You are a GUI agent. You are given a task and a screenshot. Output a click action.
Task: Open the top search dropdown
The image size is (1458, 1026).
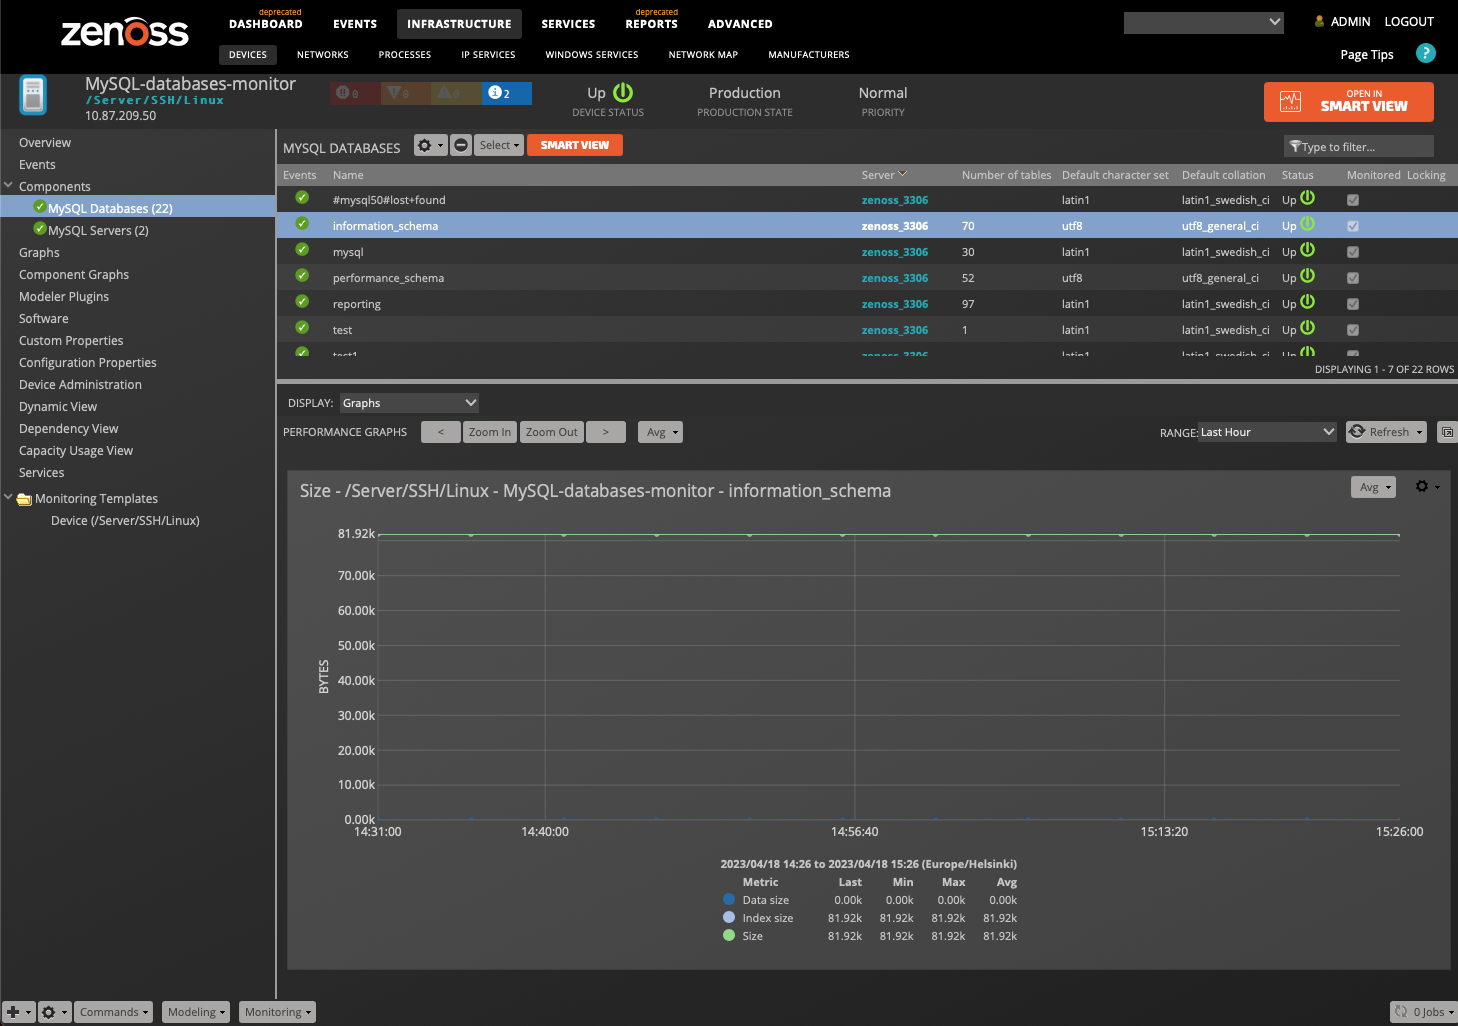pos(1204,22)
